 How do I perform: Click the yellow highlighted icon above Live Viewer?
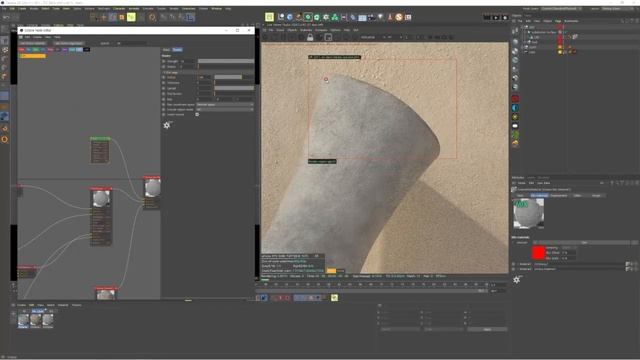point(269,17)
